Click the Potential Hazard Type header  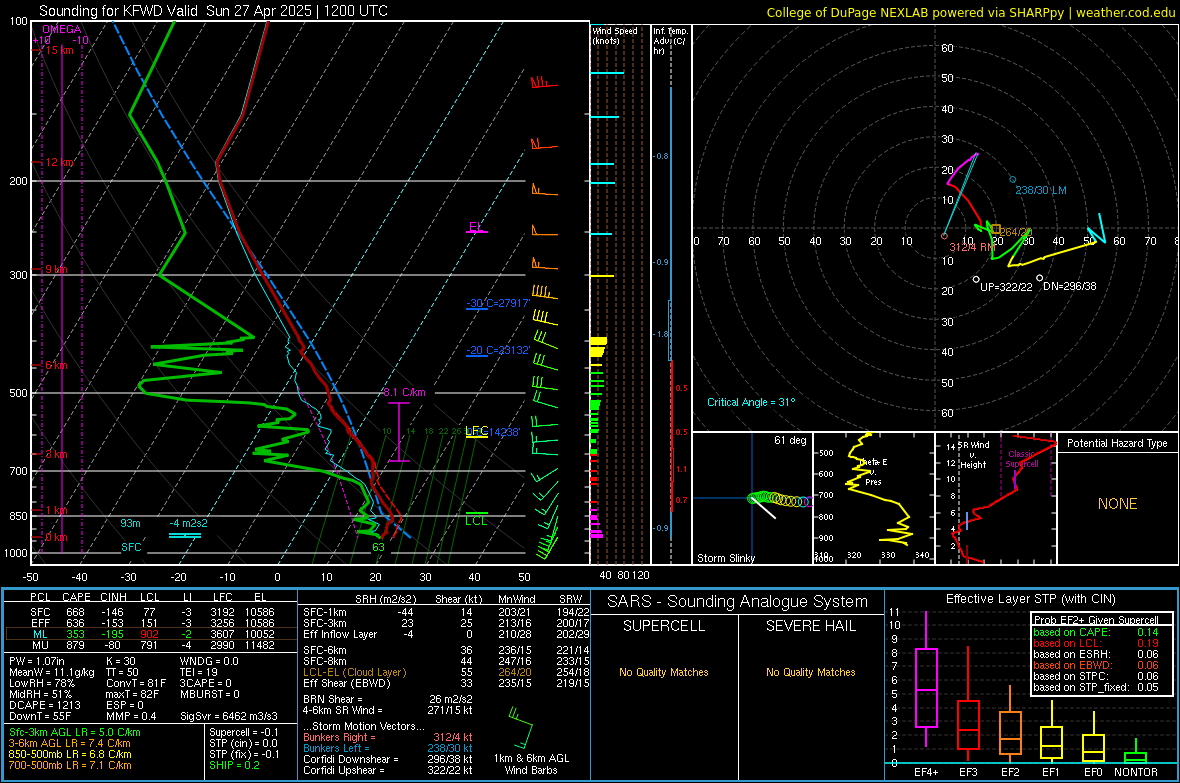(1117, 443)
